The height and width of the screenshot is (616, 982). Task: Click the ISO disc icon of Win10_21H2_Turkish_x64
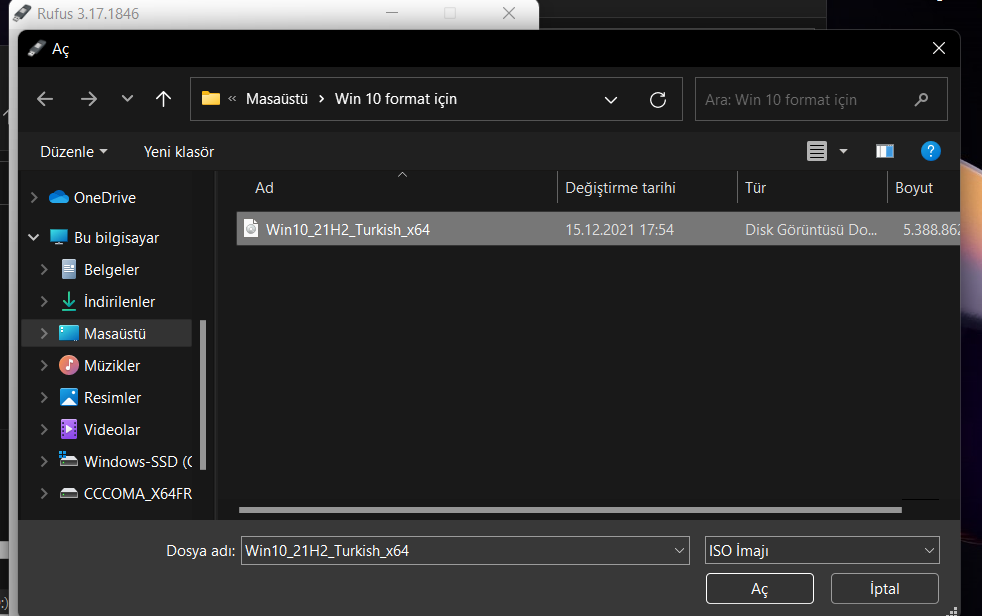[251, 228]
